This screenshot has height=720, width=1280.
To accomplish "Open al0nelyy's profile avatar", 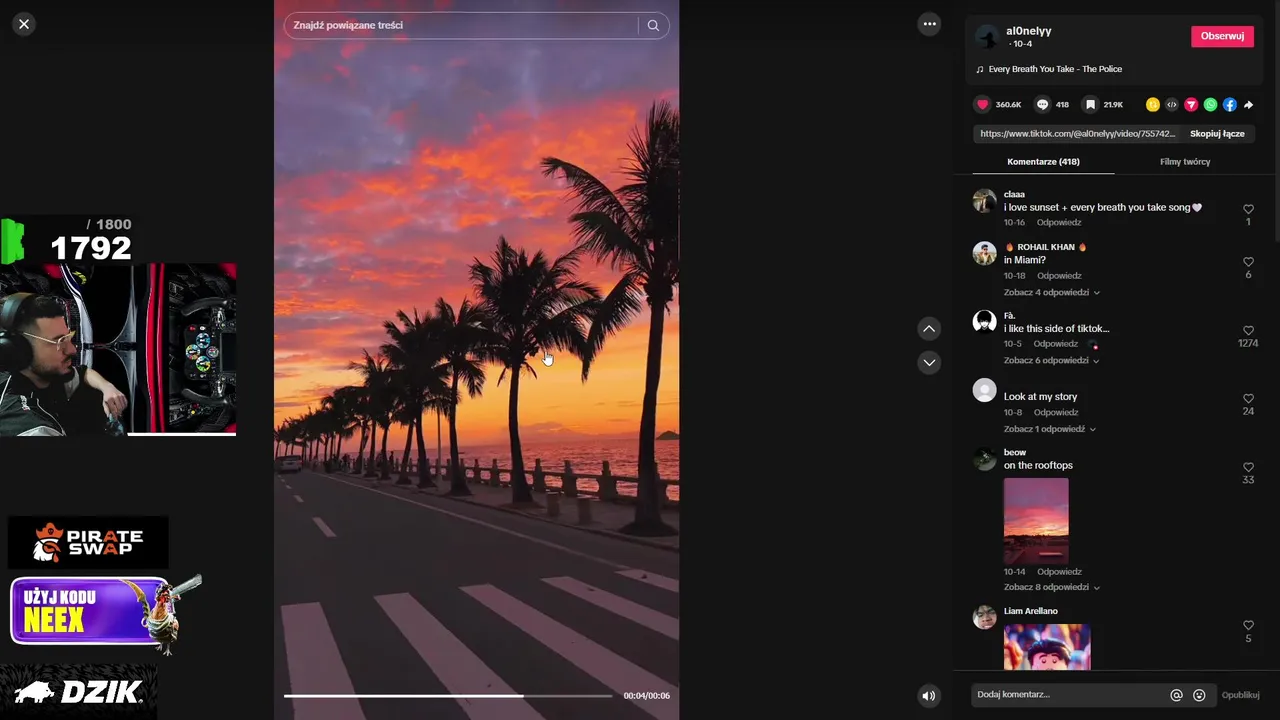I will point(988,37).
